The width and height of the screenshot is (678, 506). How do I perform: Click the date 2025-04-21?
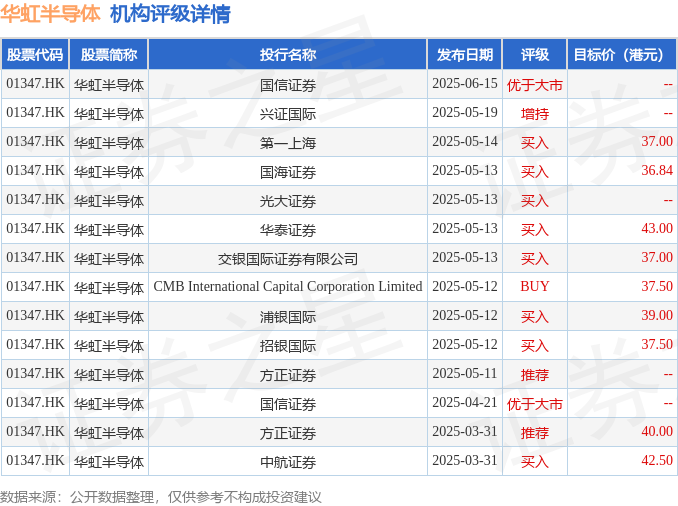click(x=465, y=402)
